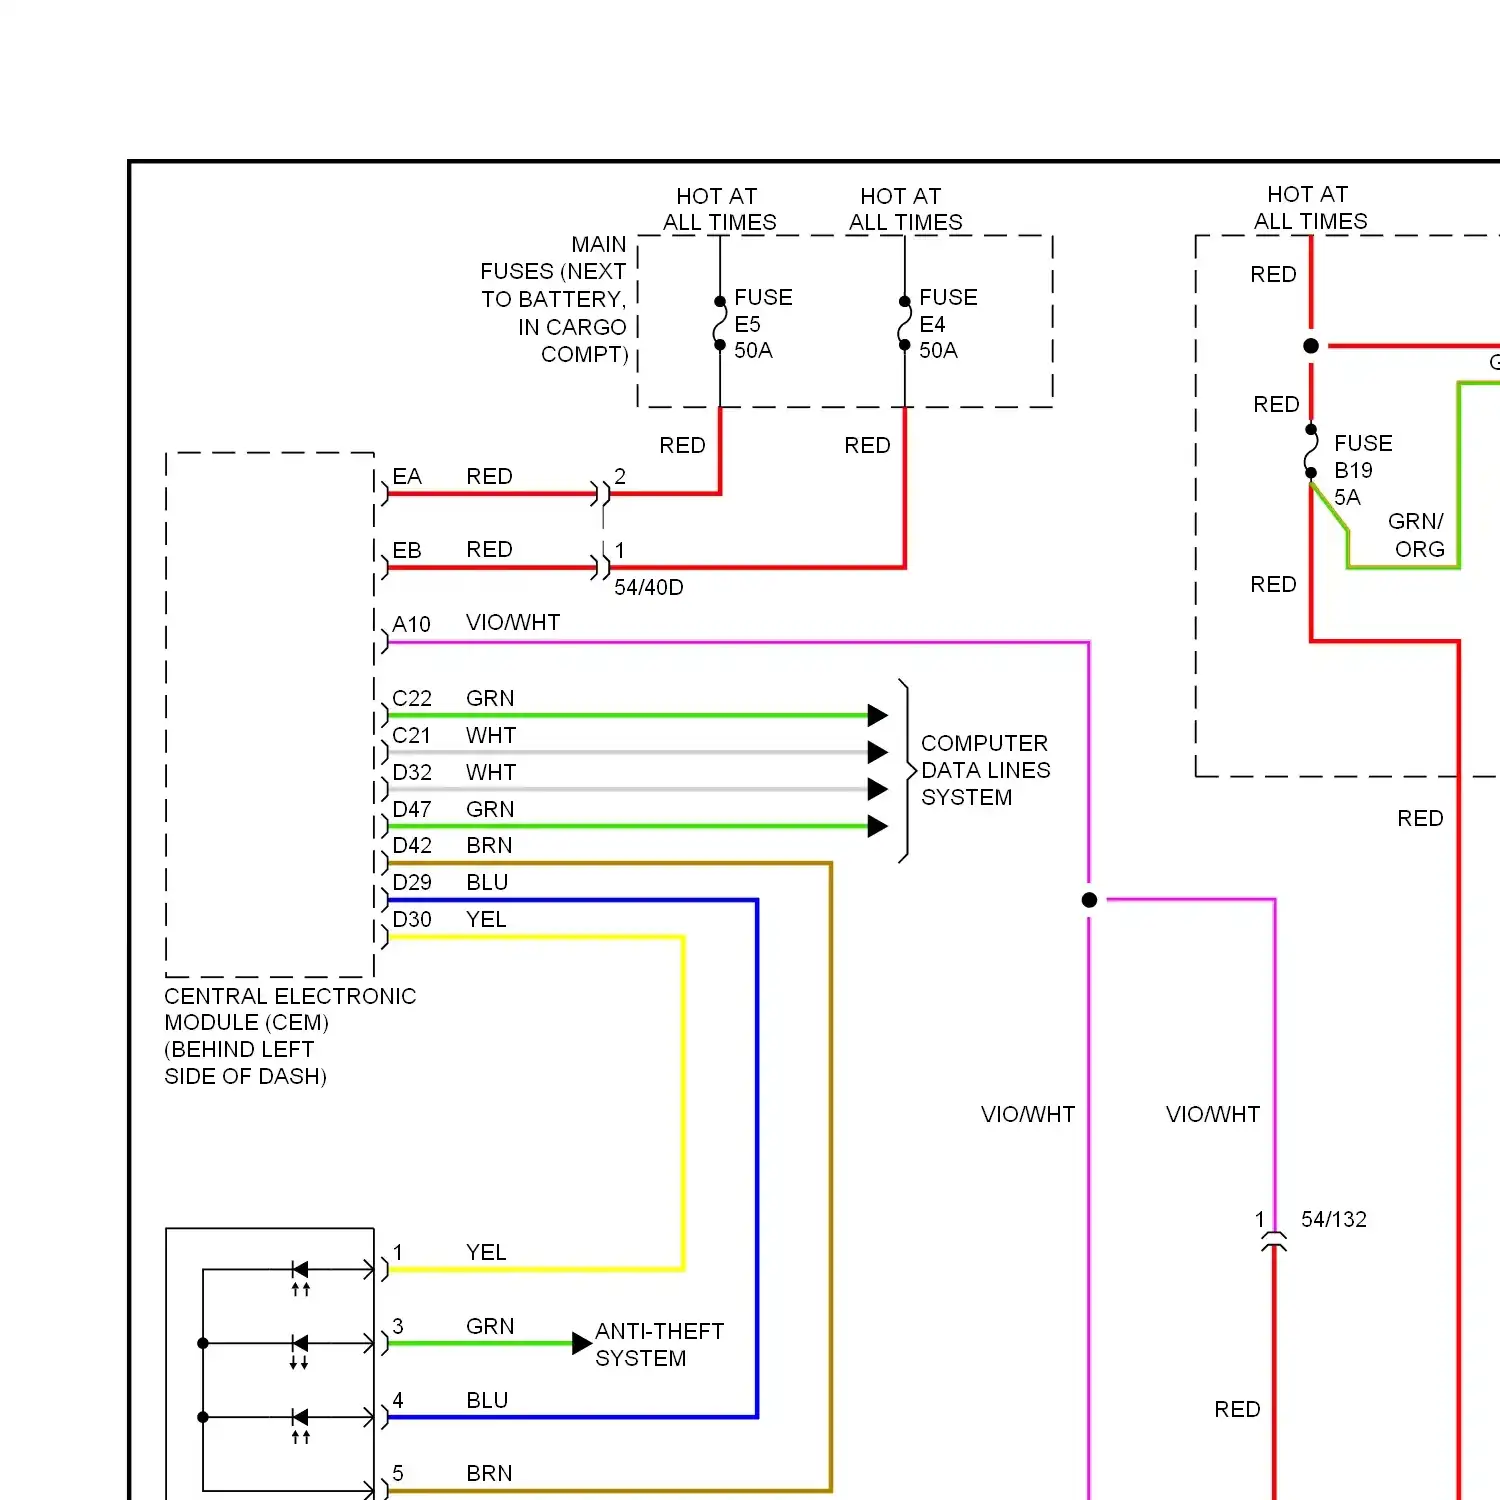Click pin label A10
The height and width of the screenshot is (1500, 1500).
click(411, 624)
